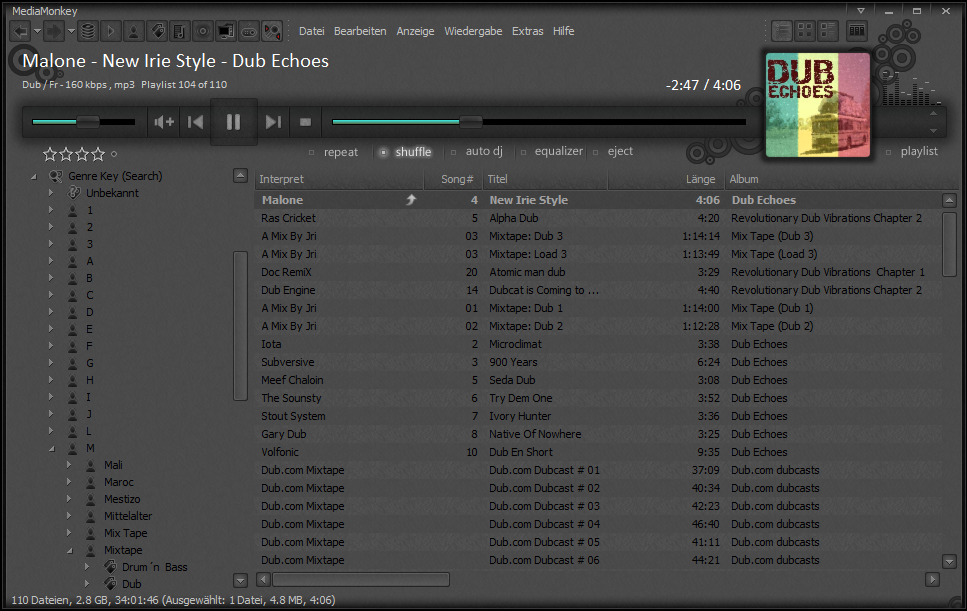Image resolution: width=967 pixels, height=611 pixels.
Task: Skip to the previous track
Action: (197, 122)
